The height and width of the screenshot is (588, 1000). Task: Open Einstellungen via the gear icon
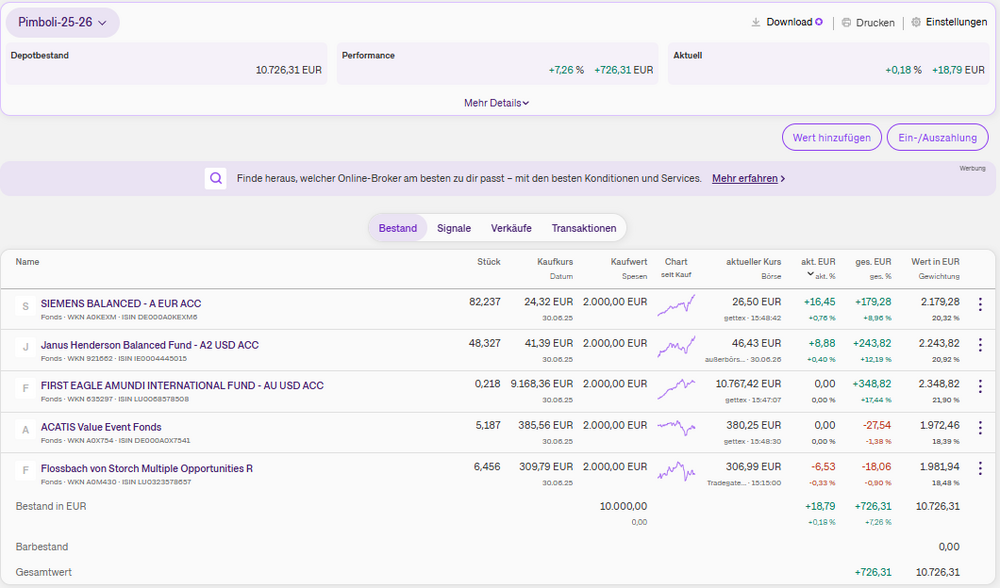click(x=916, y=22)
